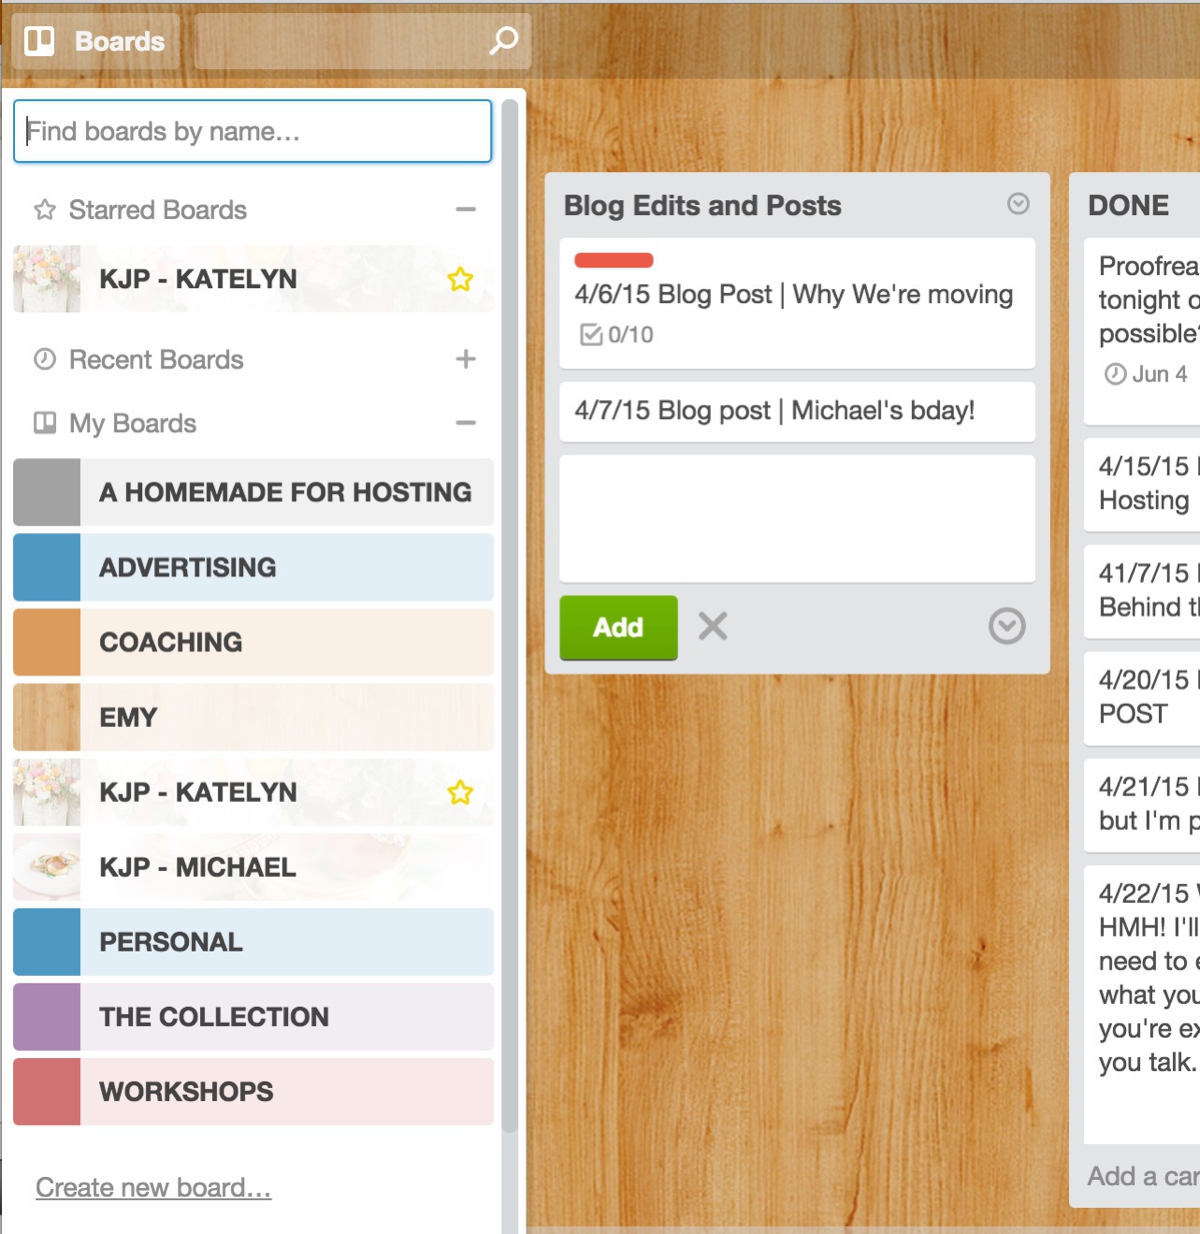Click WORKSHOPS red color swatch
This screenshot has width=1200, height=1234.
pyautogui.click(x=47, y=1092)
